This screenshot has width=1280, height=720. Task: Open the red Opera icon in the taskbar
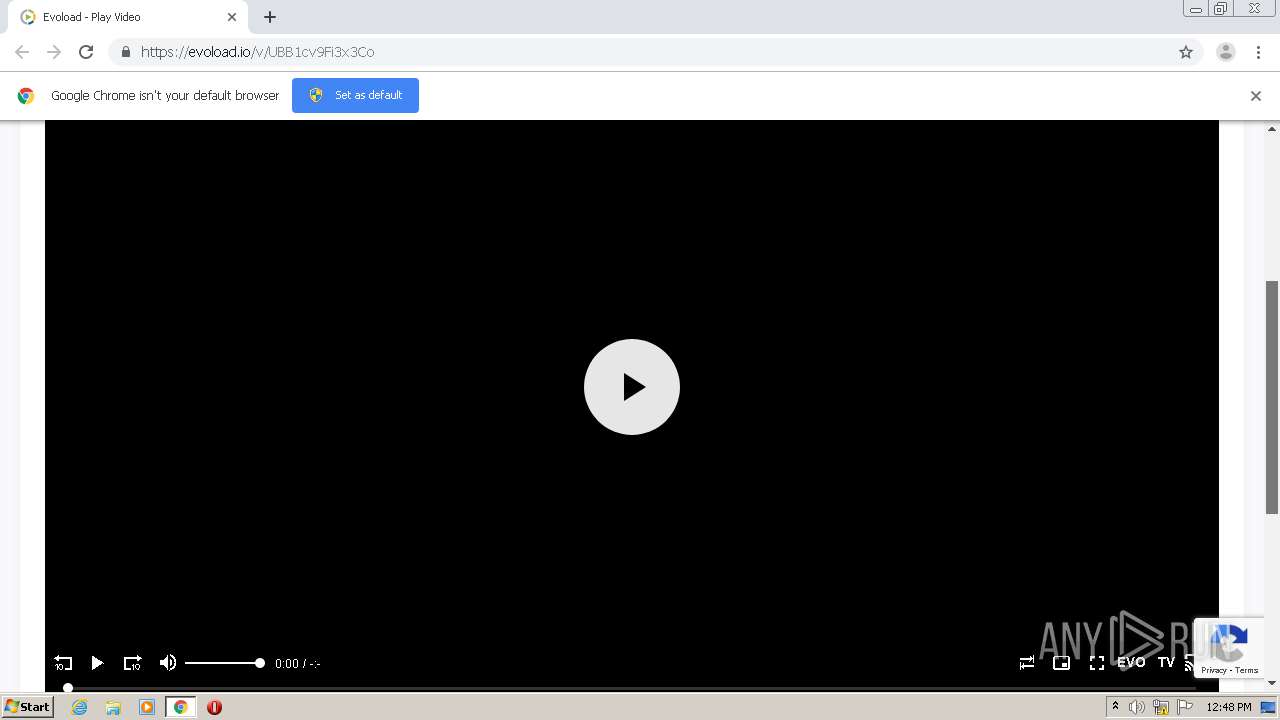pos(214,707)
